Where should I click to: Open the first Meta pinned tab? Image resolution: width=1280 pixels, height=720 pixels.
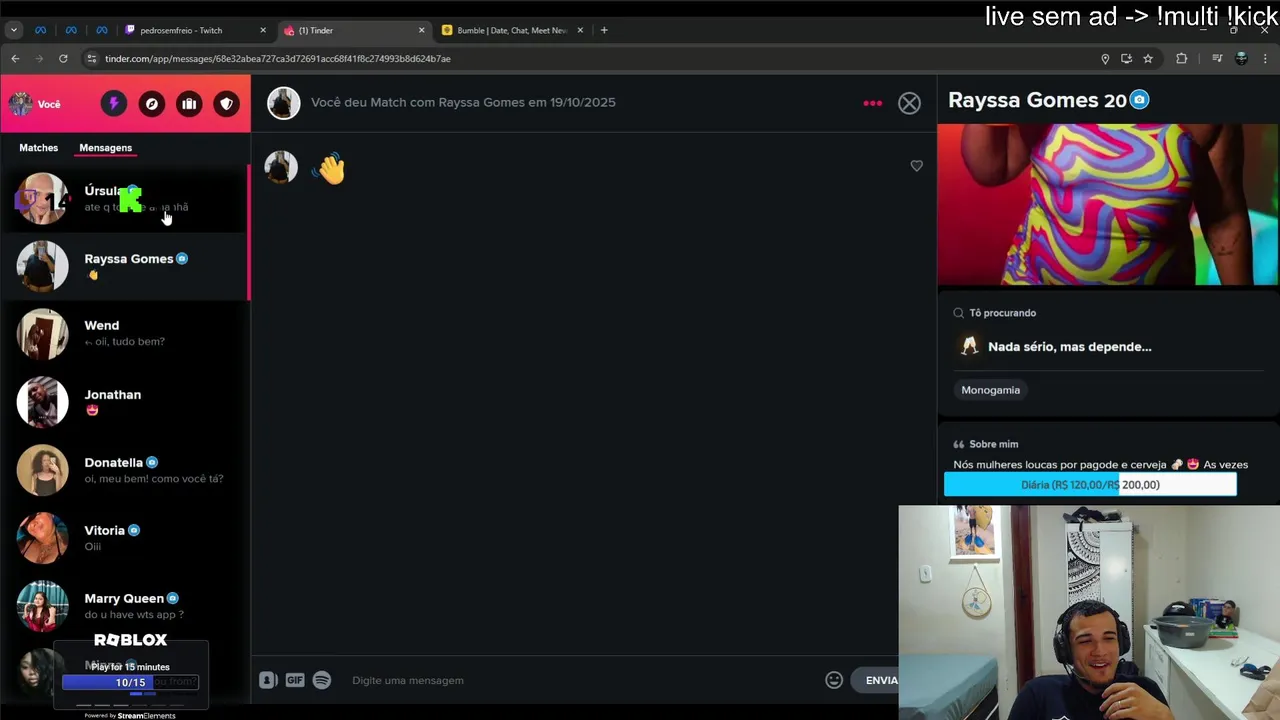(x=40, y=30)
